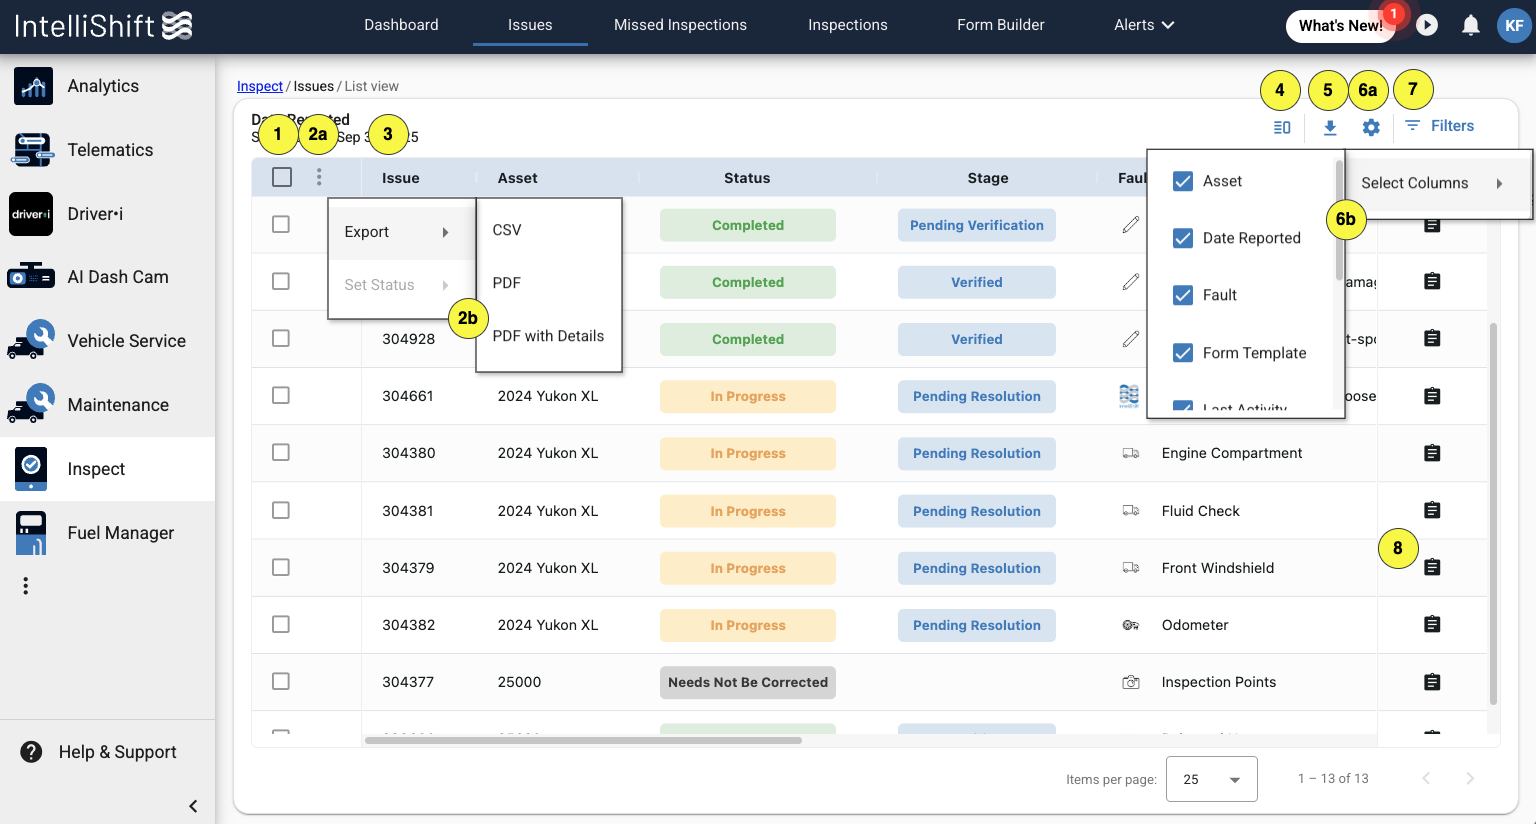This screenshot has height=824, width=1536.
Task: Uncheck the Fault column checkbox
Action: click(1183, 295)
